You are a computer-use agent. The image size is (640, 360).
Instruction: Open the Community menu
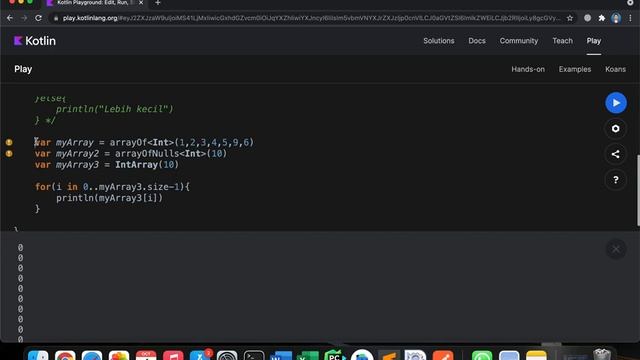tap(519, 41)
